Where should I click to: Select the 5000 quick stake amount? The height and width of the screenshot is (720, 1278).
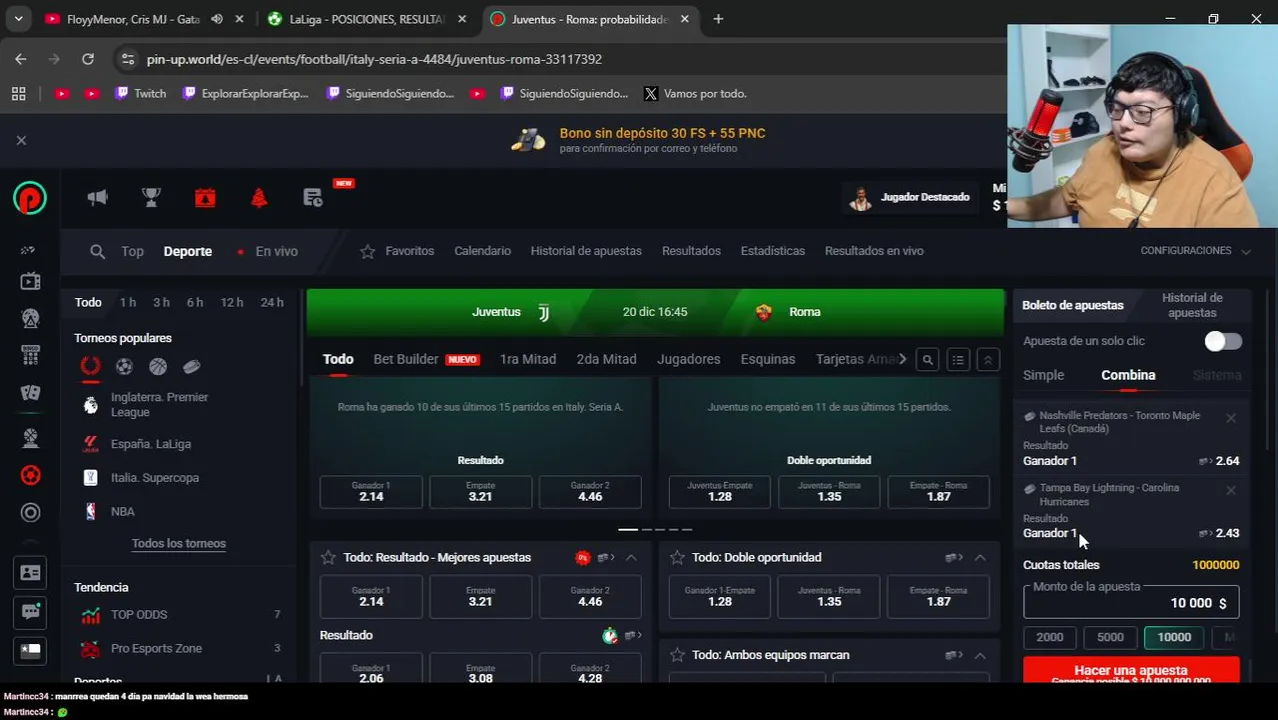(x=1110, y=637)
